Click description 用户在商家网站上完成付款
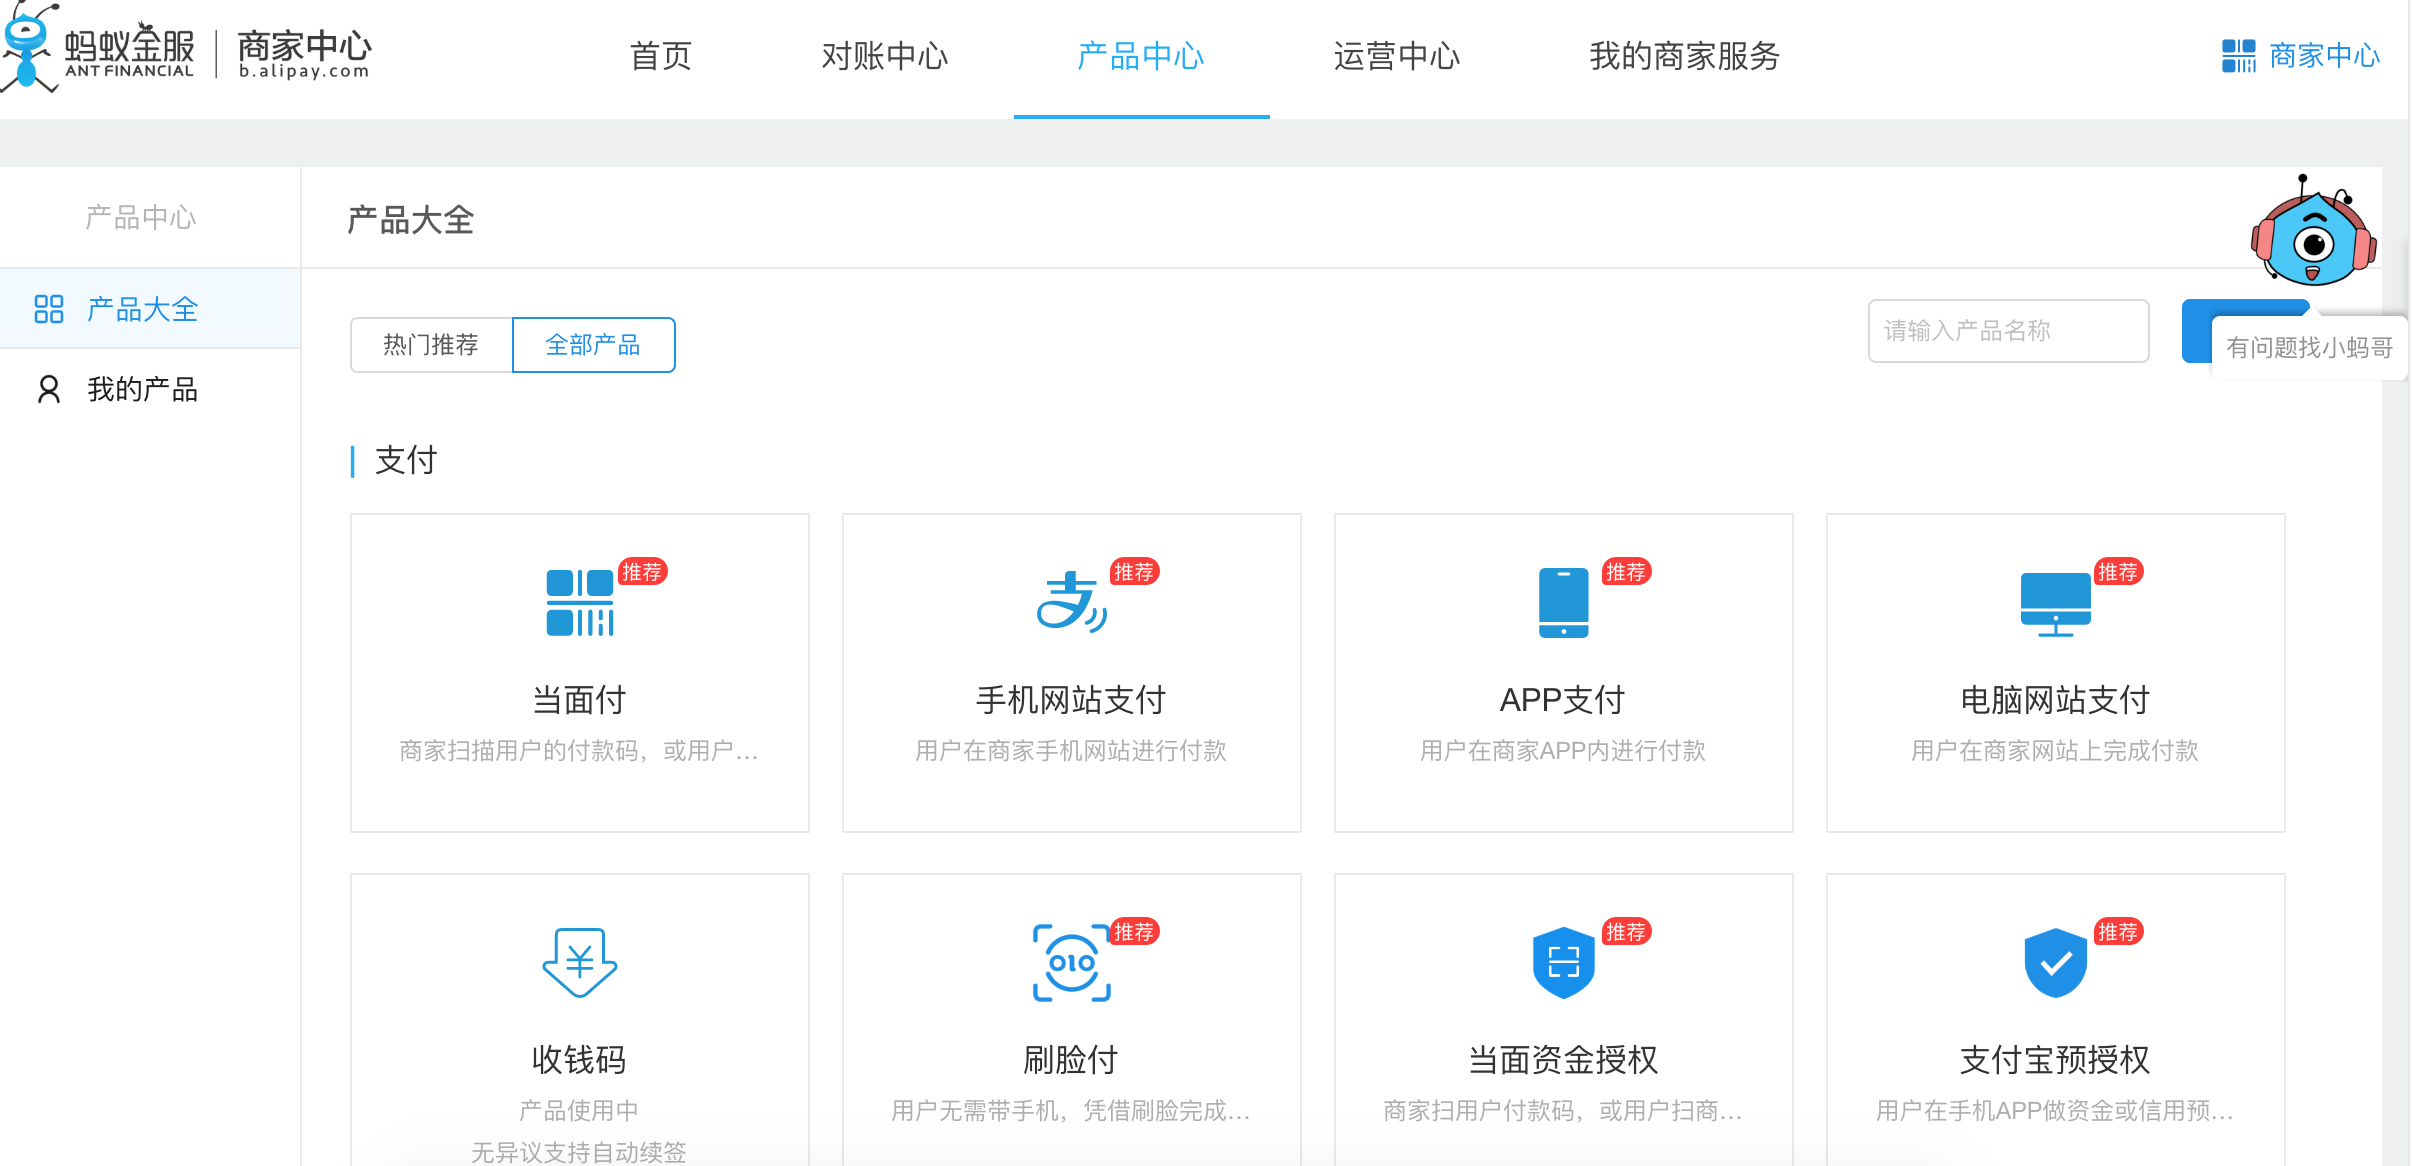This screenshot has width=2412, height=1166. [x=2055, y=751]
